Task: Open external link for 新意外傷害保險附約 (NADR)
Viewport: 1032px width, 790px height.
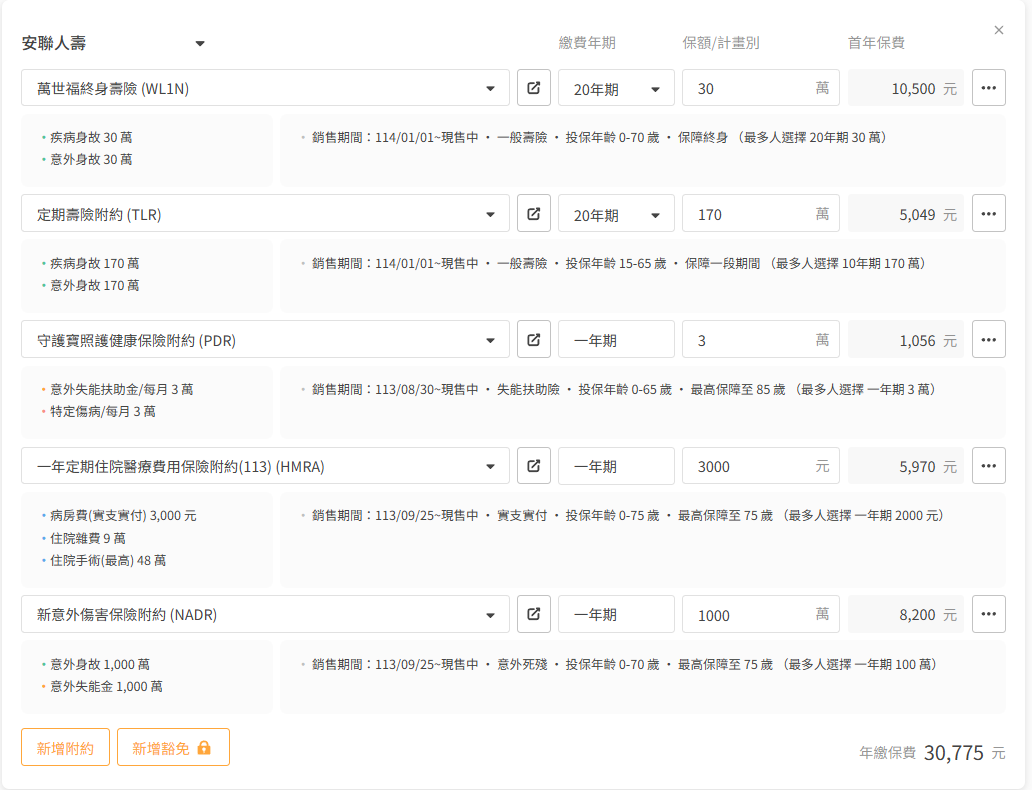Action: 534,614
